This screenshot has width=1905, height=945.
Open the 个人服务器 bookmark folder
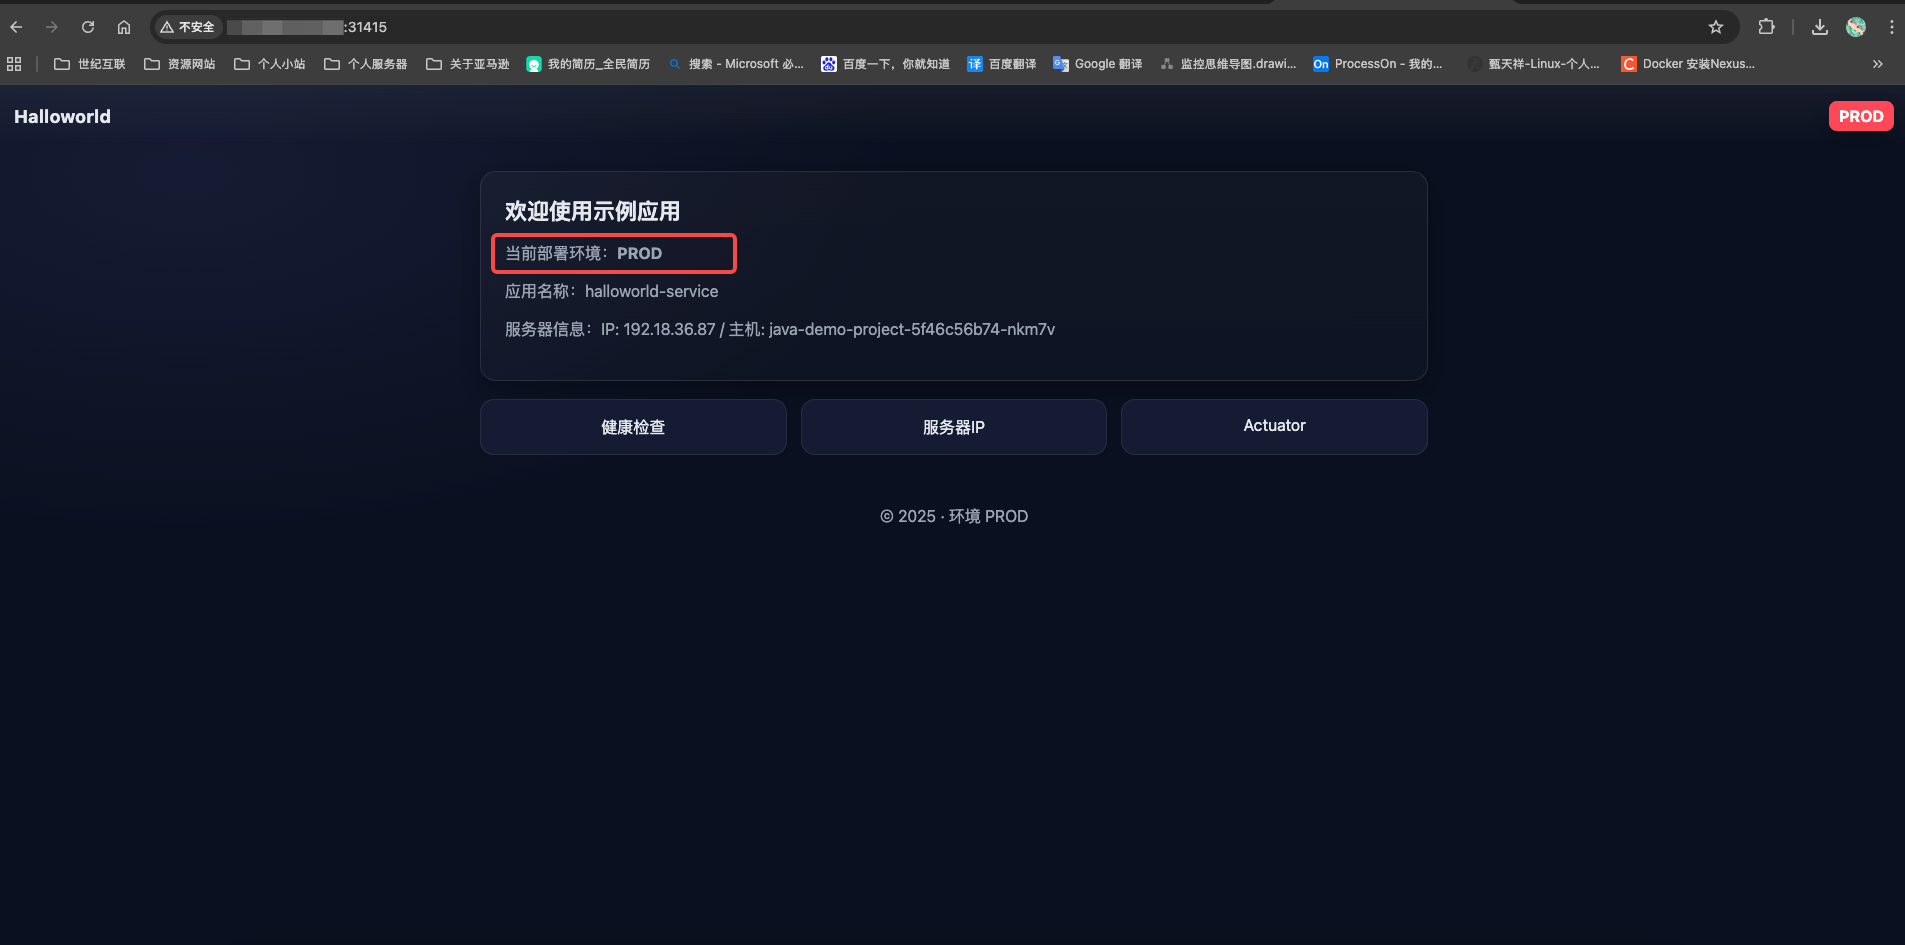point(366,64)
